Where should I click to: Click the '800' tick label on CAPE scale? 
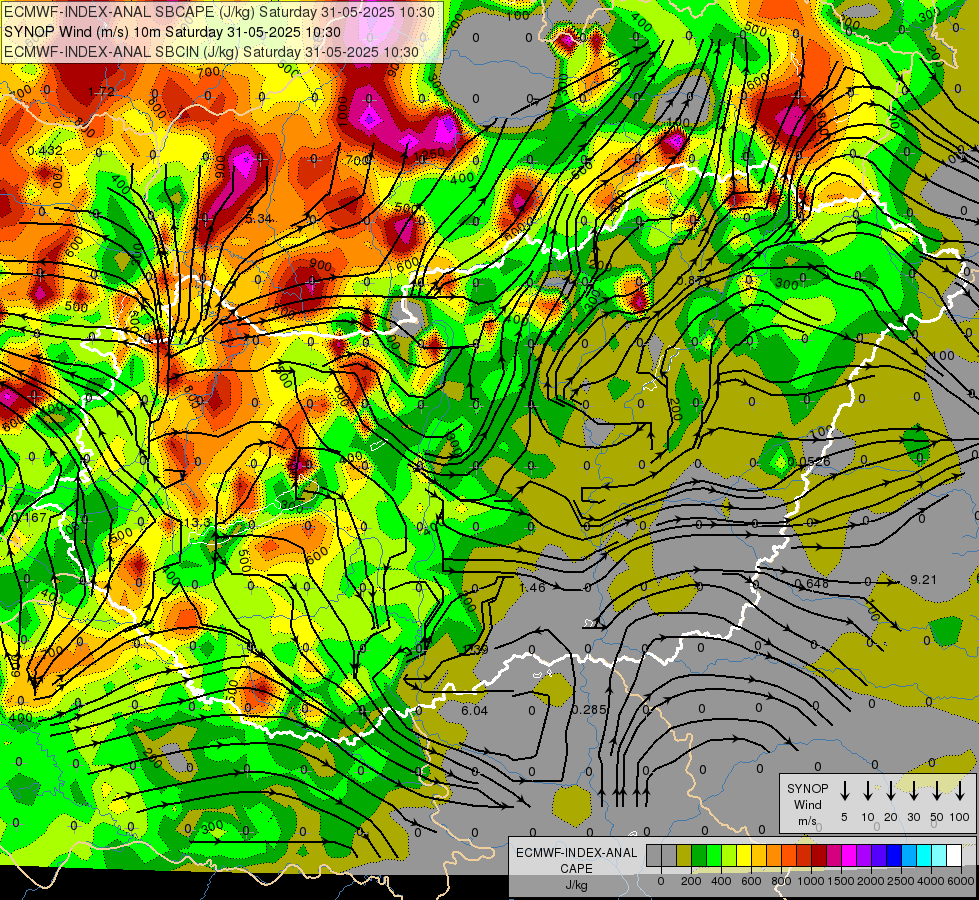click(x=781, y=881)
